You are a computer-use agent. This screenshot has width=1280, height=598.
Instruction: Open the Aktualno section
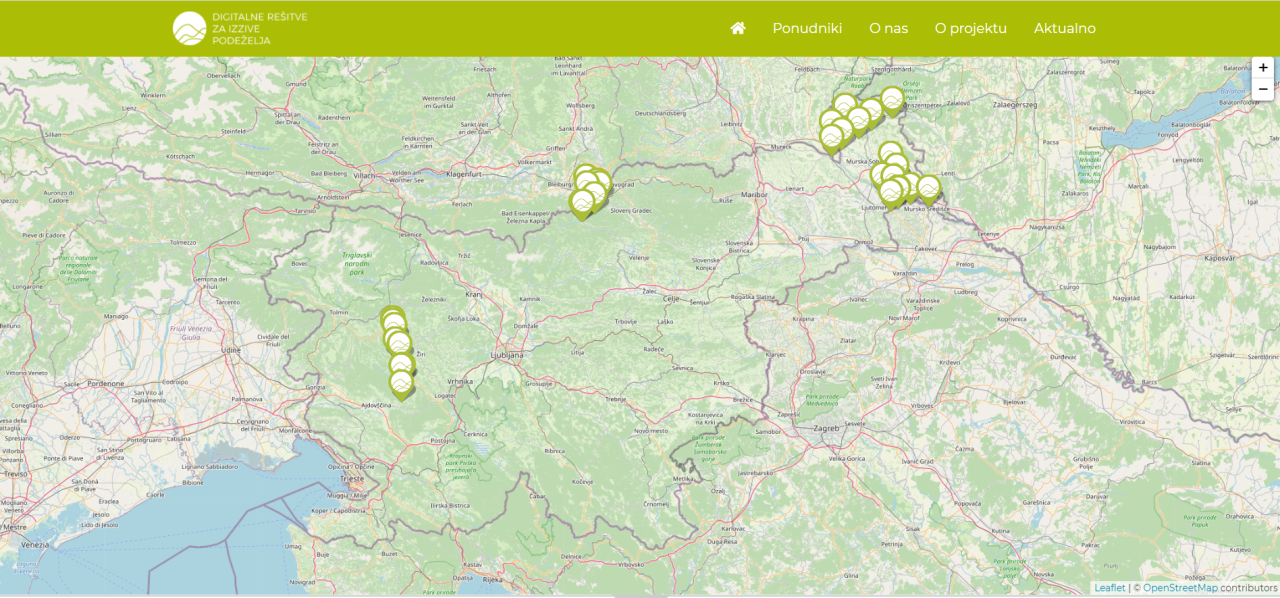point(1064,28)
